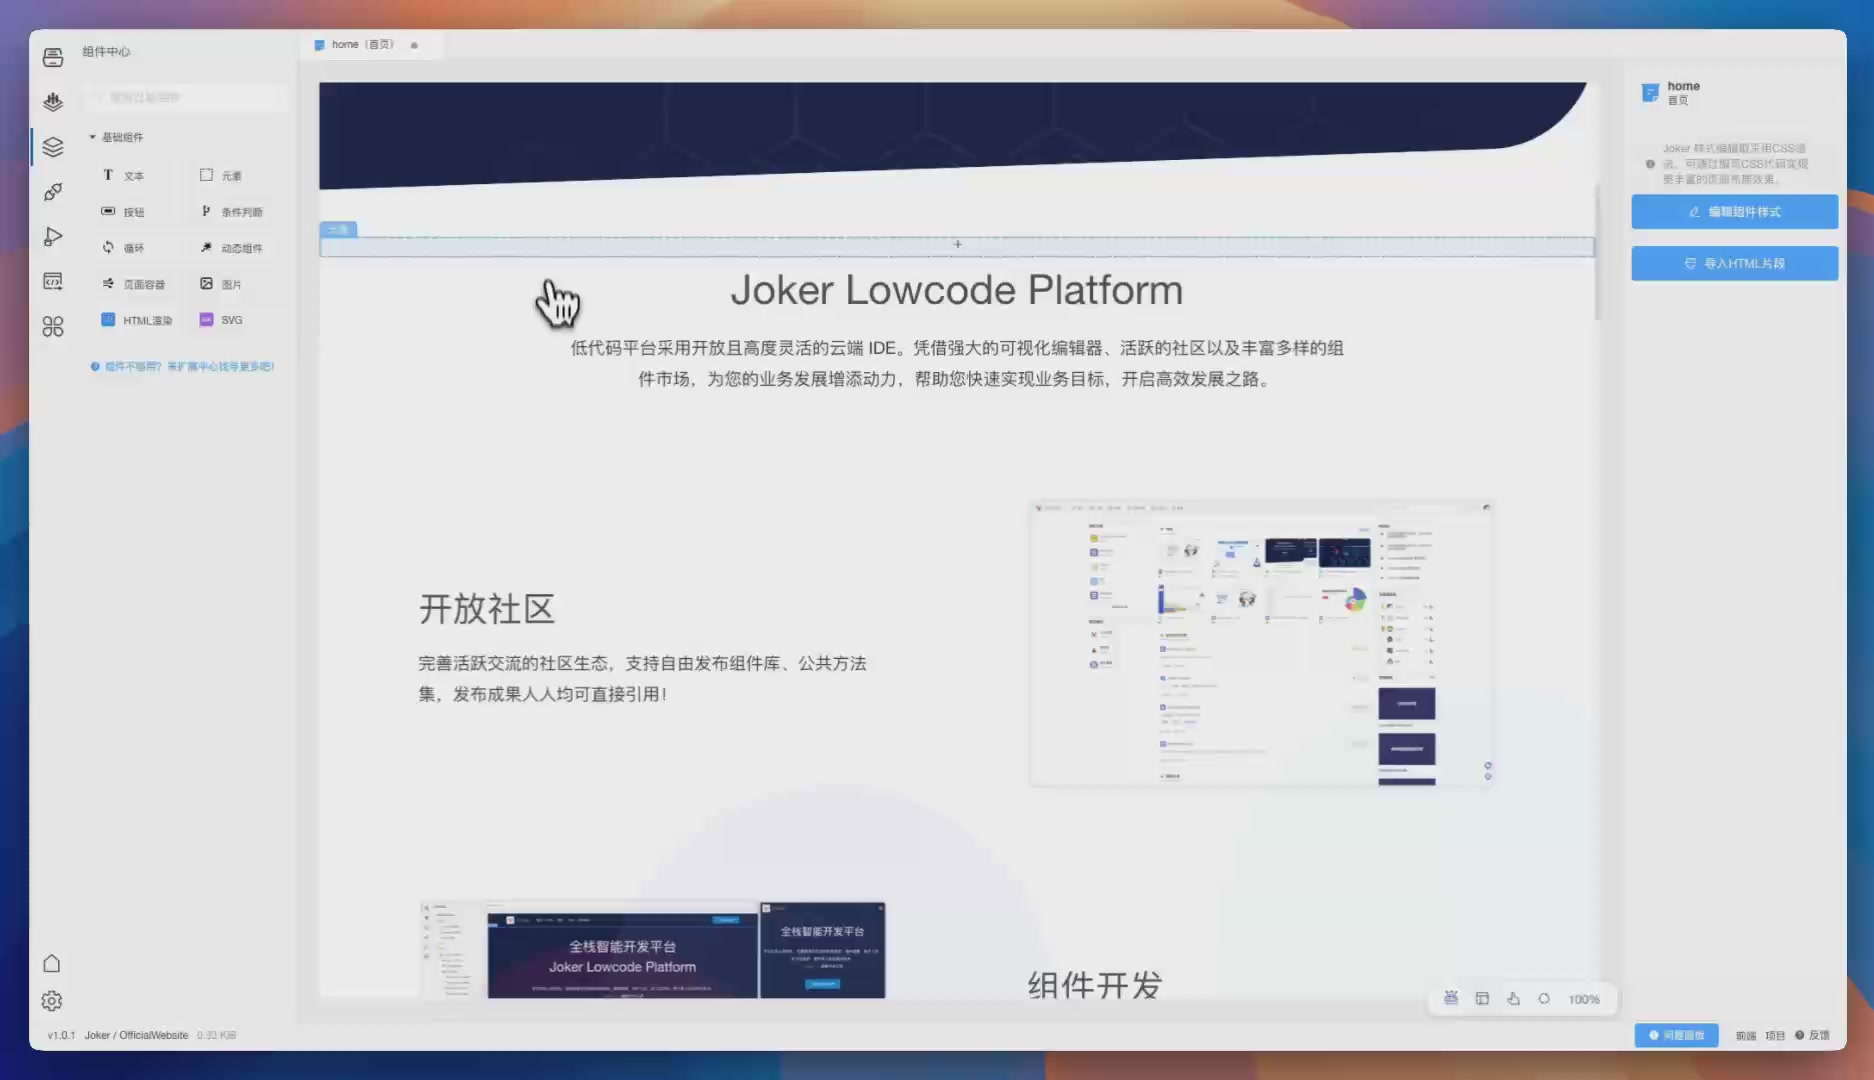
Task: Open the plug connector icon in sidebar
Action: point(53,191)
